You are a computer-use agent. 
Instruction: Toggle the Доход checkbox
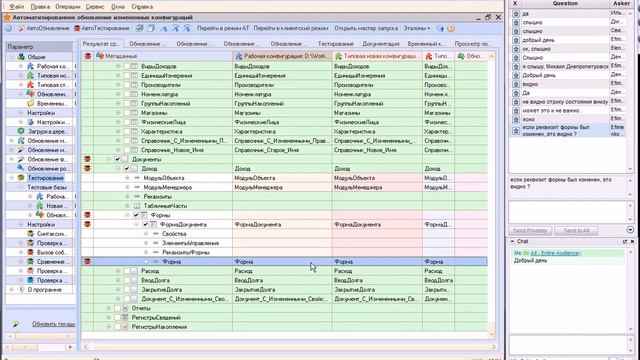(127, 169)
